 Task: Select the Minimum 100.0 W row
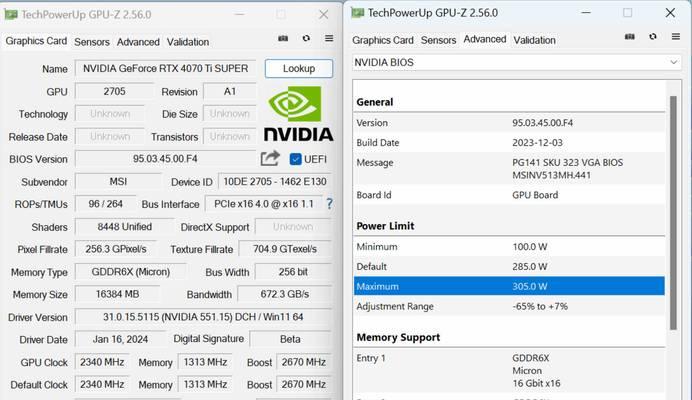coord(509,247)
